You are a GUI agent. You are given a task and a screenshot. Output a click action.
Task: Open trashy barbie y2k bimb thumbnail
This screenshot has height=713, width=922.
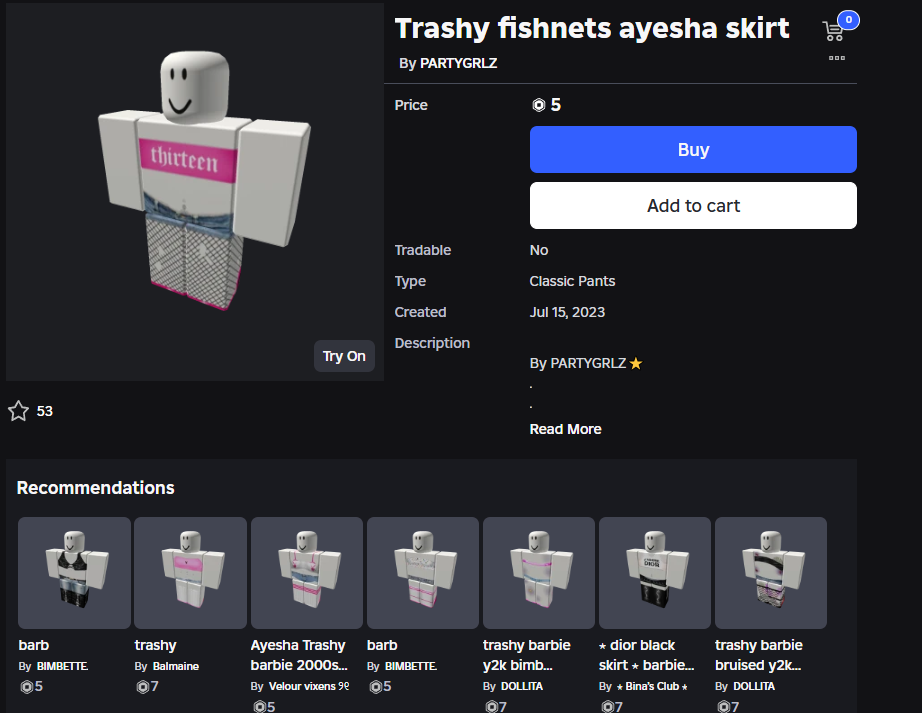[539, 573]
